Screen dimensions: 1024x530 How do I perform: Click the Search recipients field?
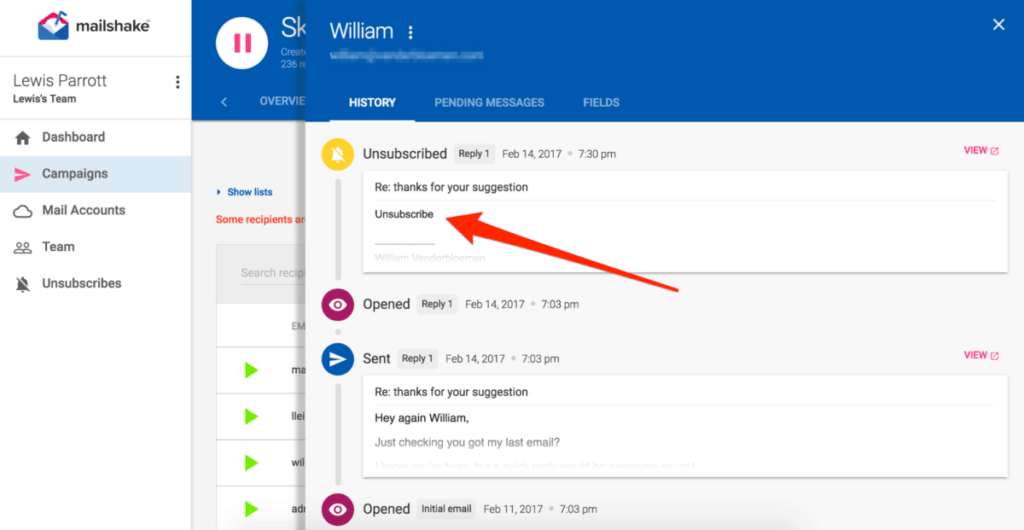(x=273, y=273)
